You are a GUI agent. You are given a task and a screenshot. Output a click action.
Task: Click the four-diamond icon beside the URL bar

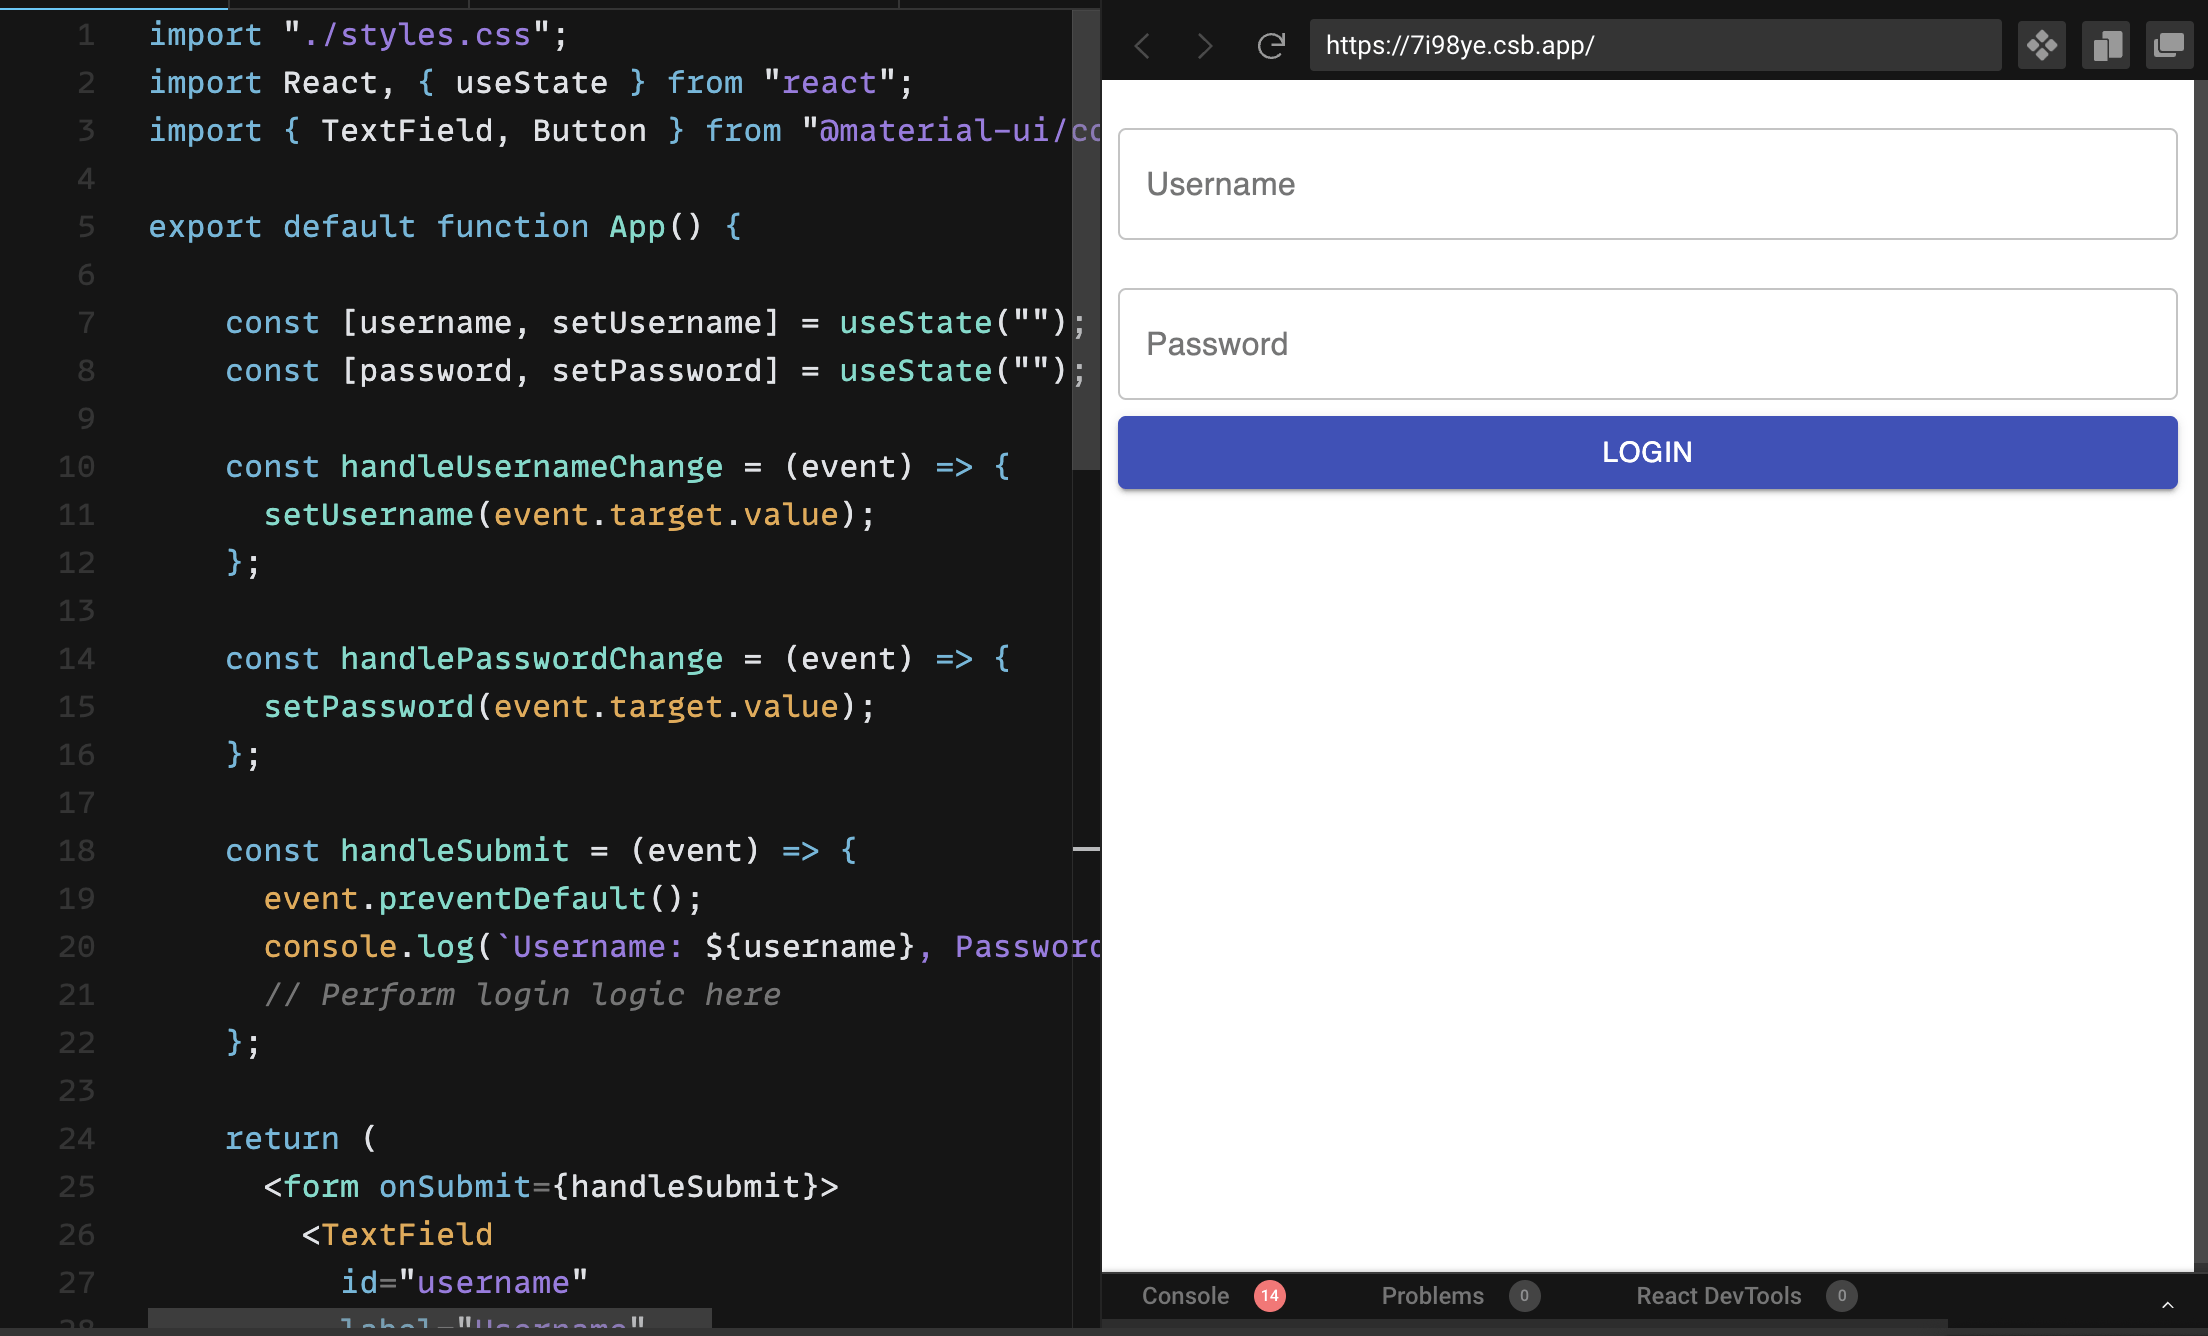point(2041,46)
